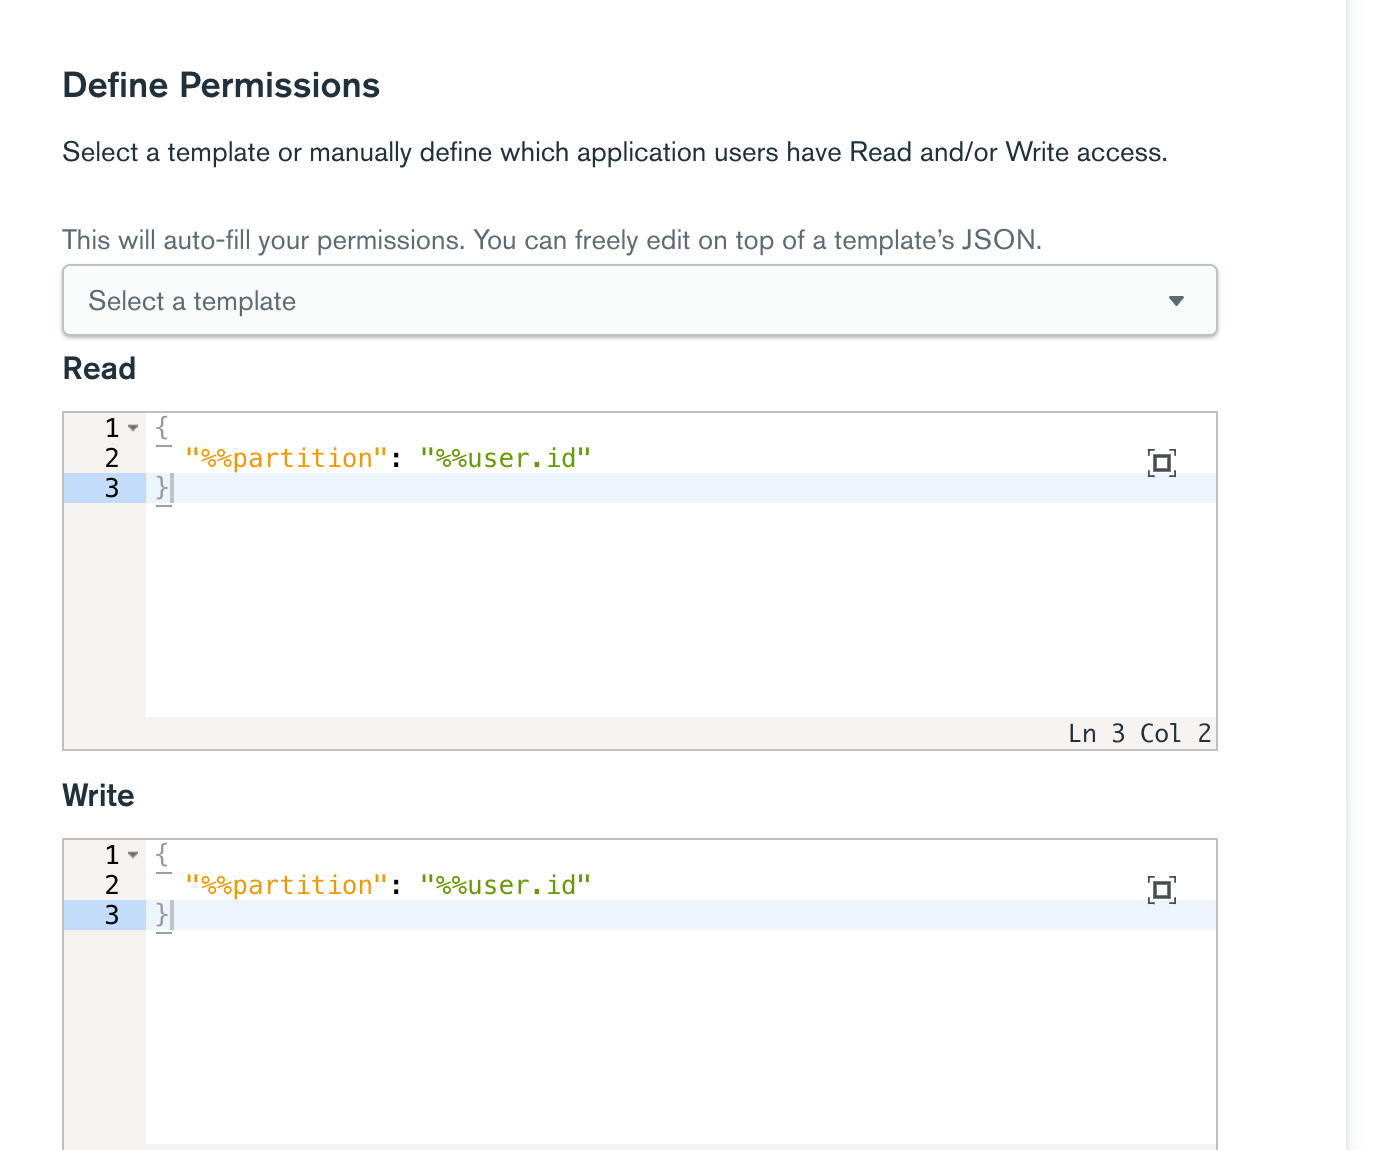Click the "%%partition" key in Write editor
Viewport: 1376px width, 1150px height.
point(286,885)
